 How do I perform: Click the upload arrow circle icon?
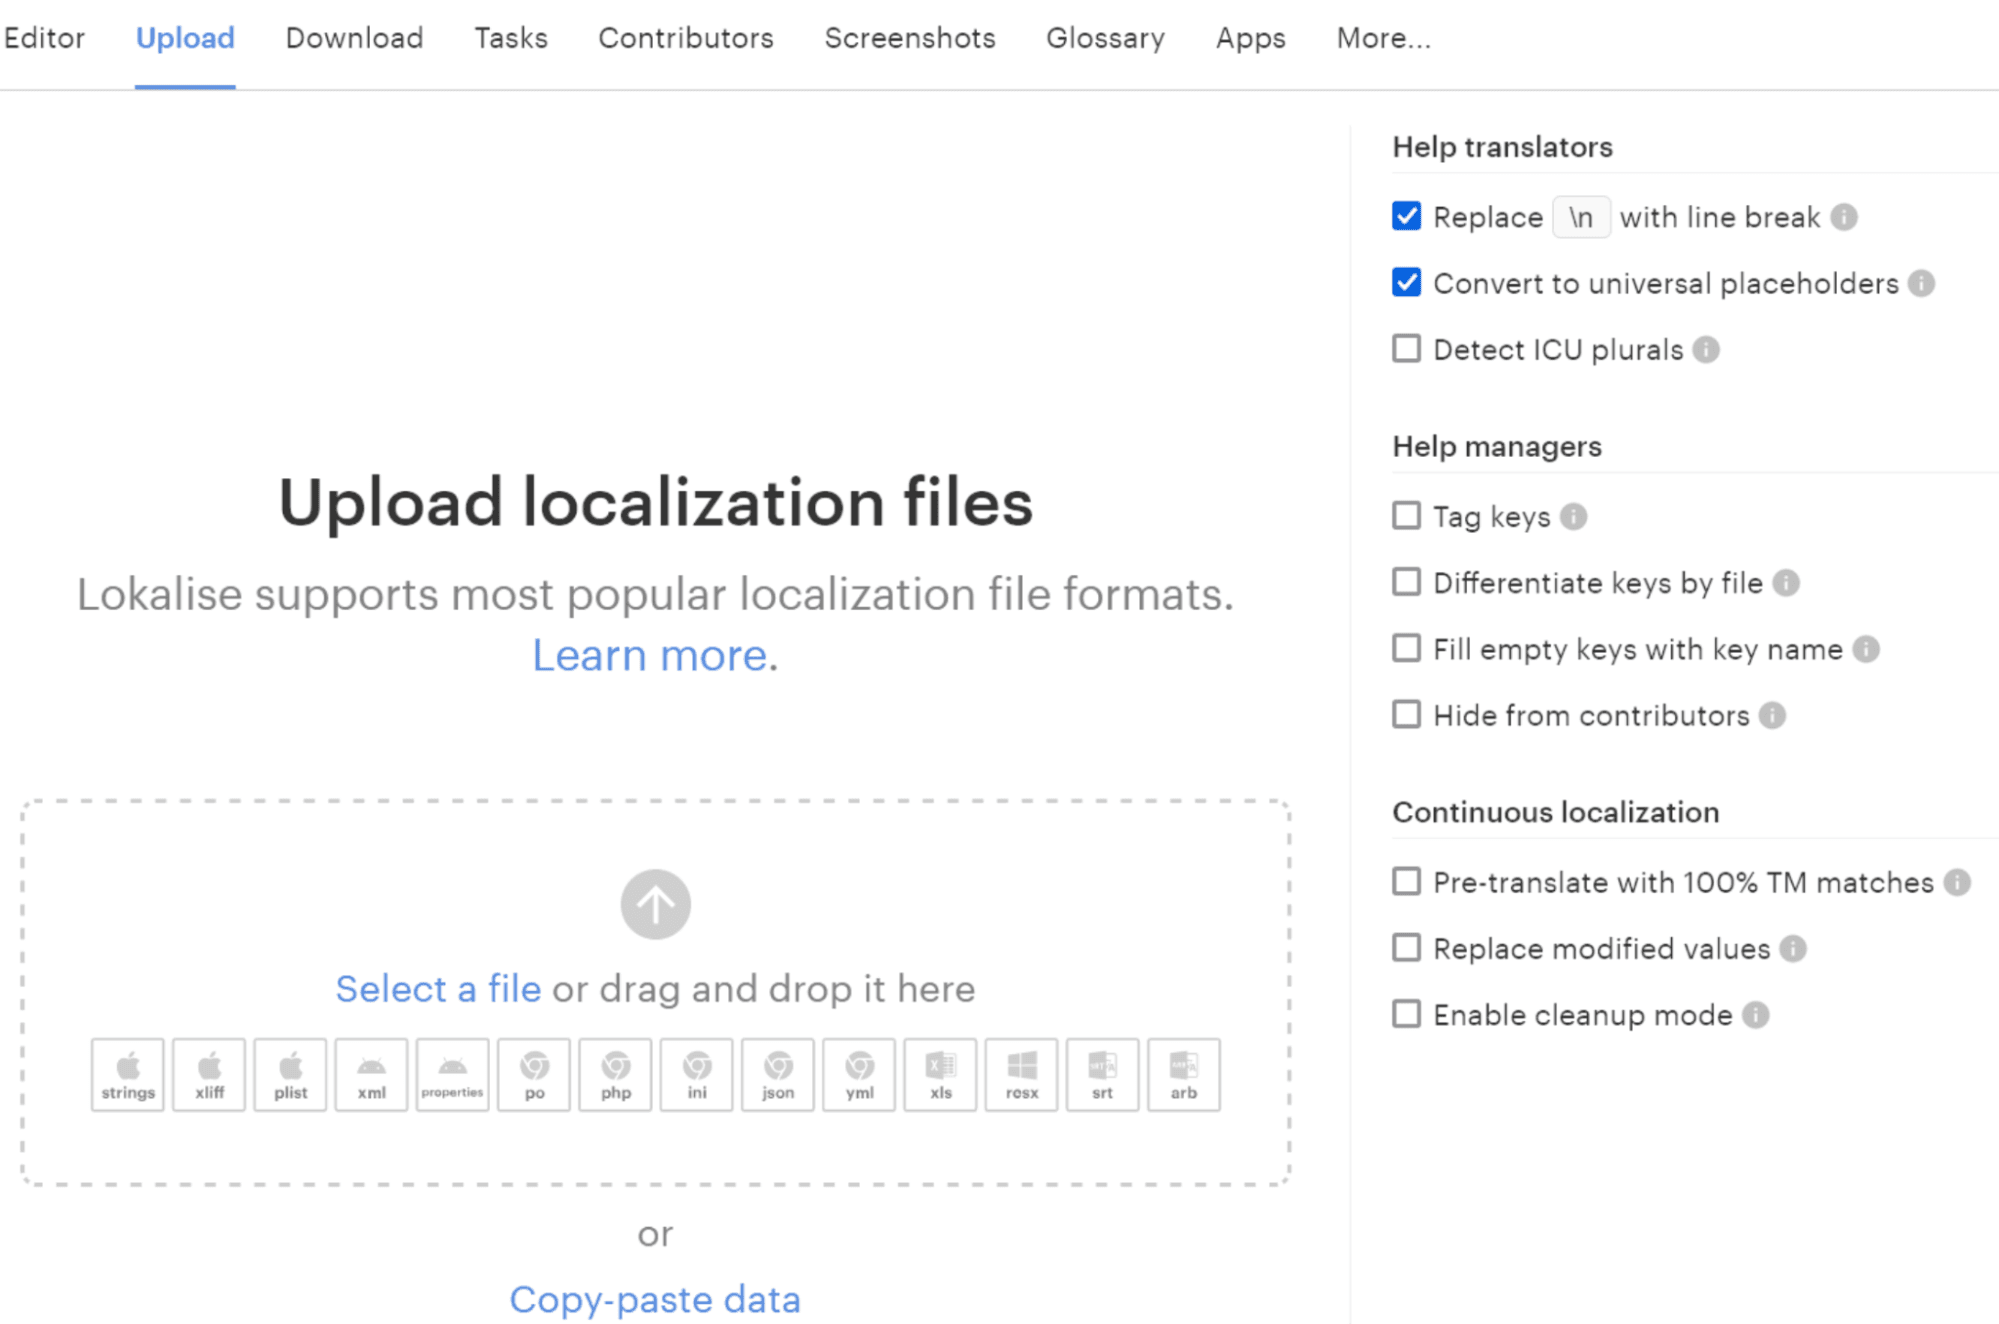[655, 904]
